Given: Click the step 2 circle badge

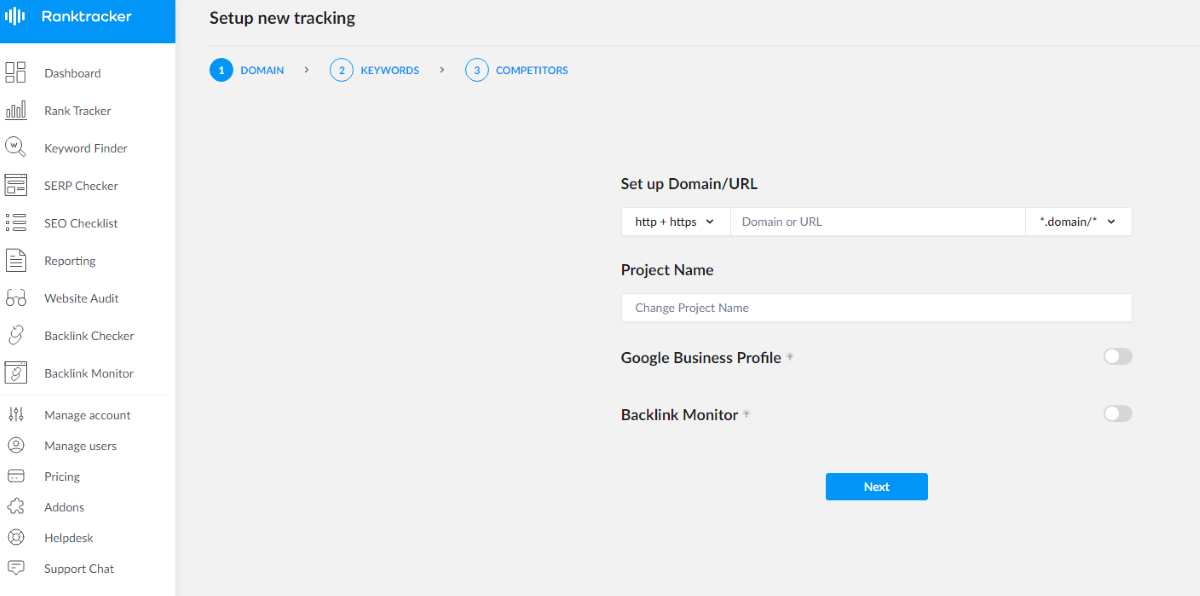Looking at the screenshot, I should coord(341,70).
